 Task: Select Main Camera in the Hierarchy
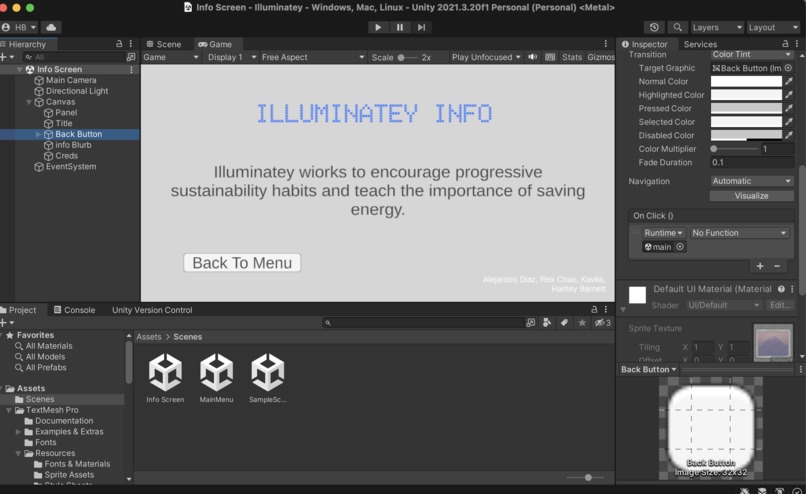pyautogui.click(x=71, y=80)
